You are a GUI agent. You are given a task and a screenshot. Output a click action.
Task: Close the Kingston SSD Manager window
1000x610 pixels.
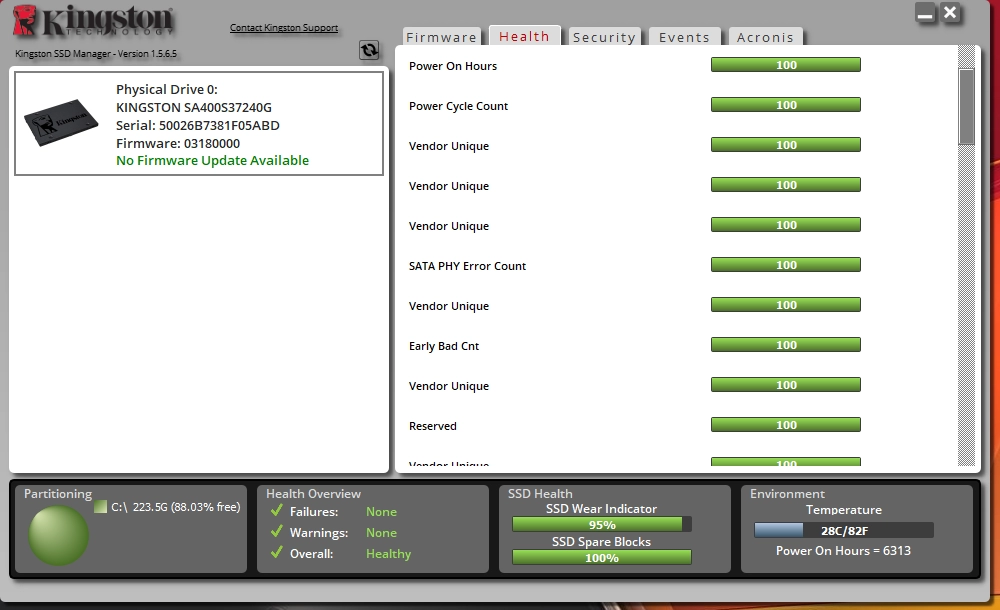pyautogui.click(x=950, y=13)
